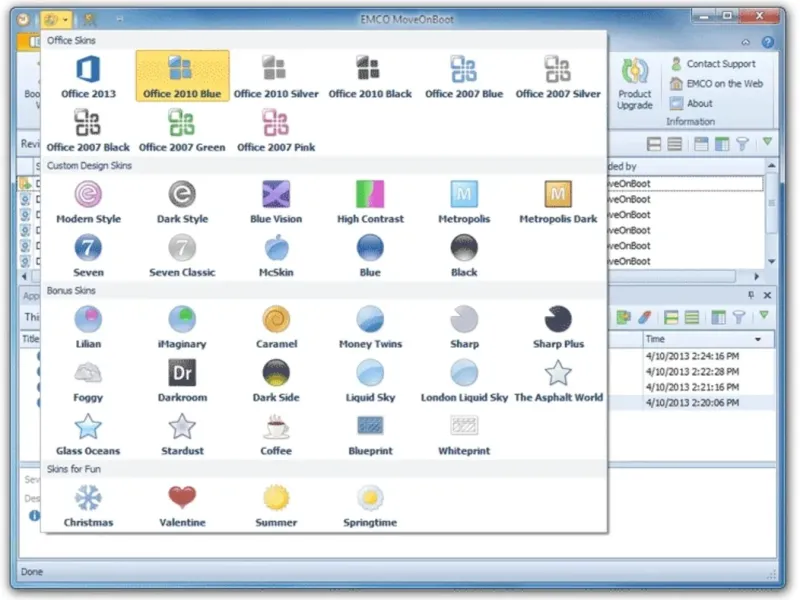Apply the Valentine skin
This screenshot has width=800, height=600.
tap(182, 505)
